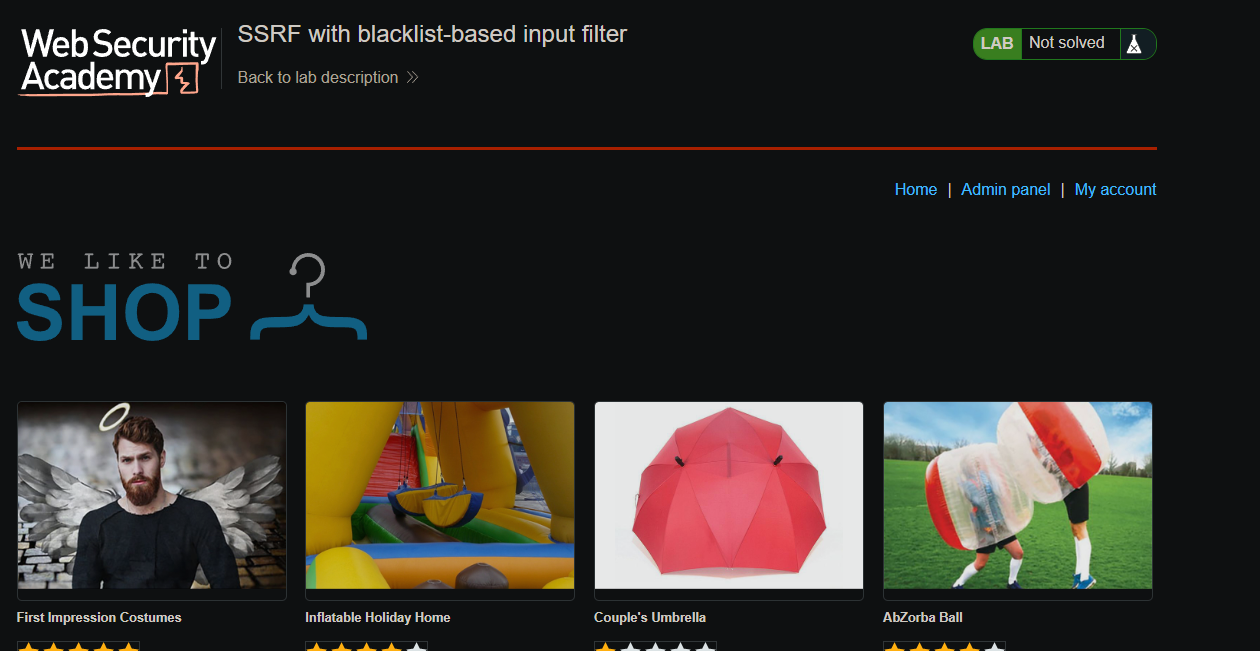Image resolution: width=1260 pixels, height=651 pixels.
Task: Click the flask icon in lab status
Action: [x=1133, y=44]
